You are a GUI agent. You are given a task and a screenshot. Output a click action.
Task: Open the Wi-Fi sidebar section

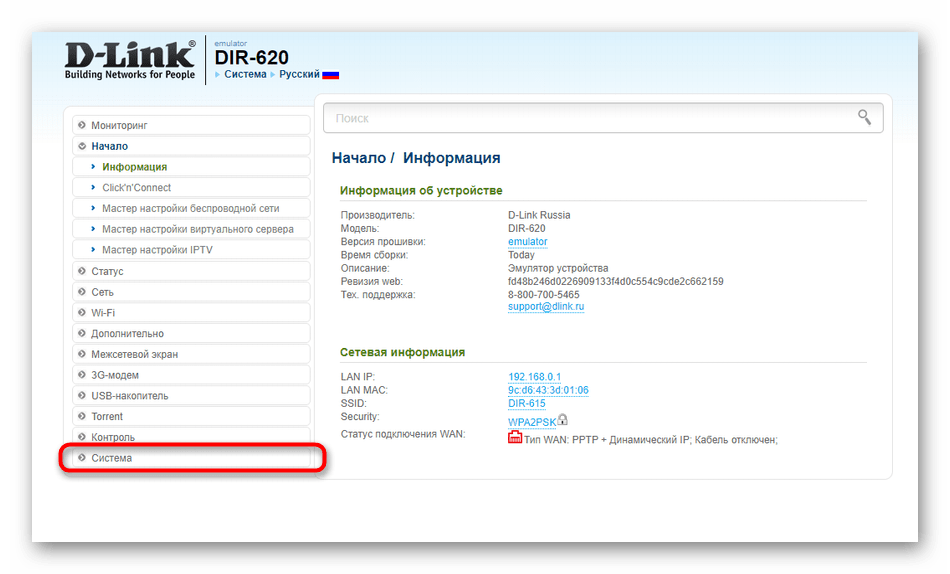(103, 313)
